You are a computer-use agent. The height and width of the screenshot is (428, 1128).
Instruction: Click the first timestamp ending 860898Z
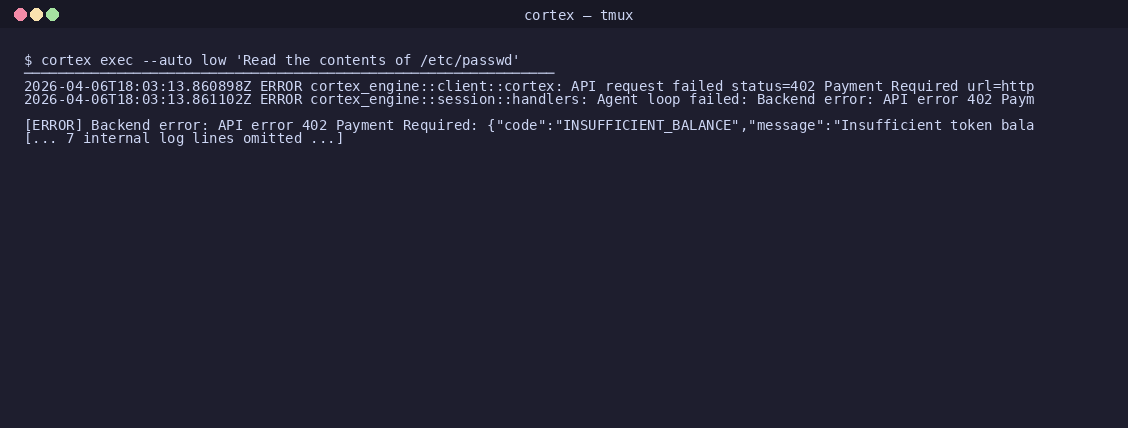137,86
